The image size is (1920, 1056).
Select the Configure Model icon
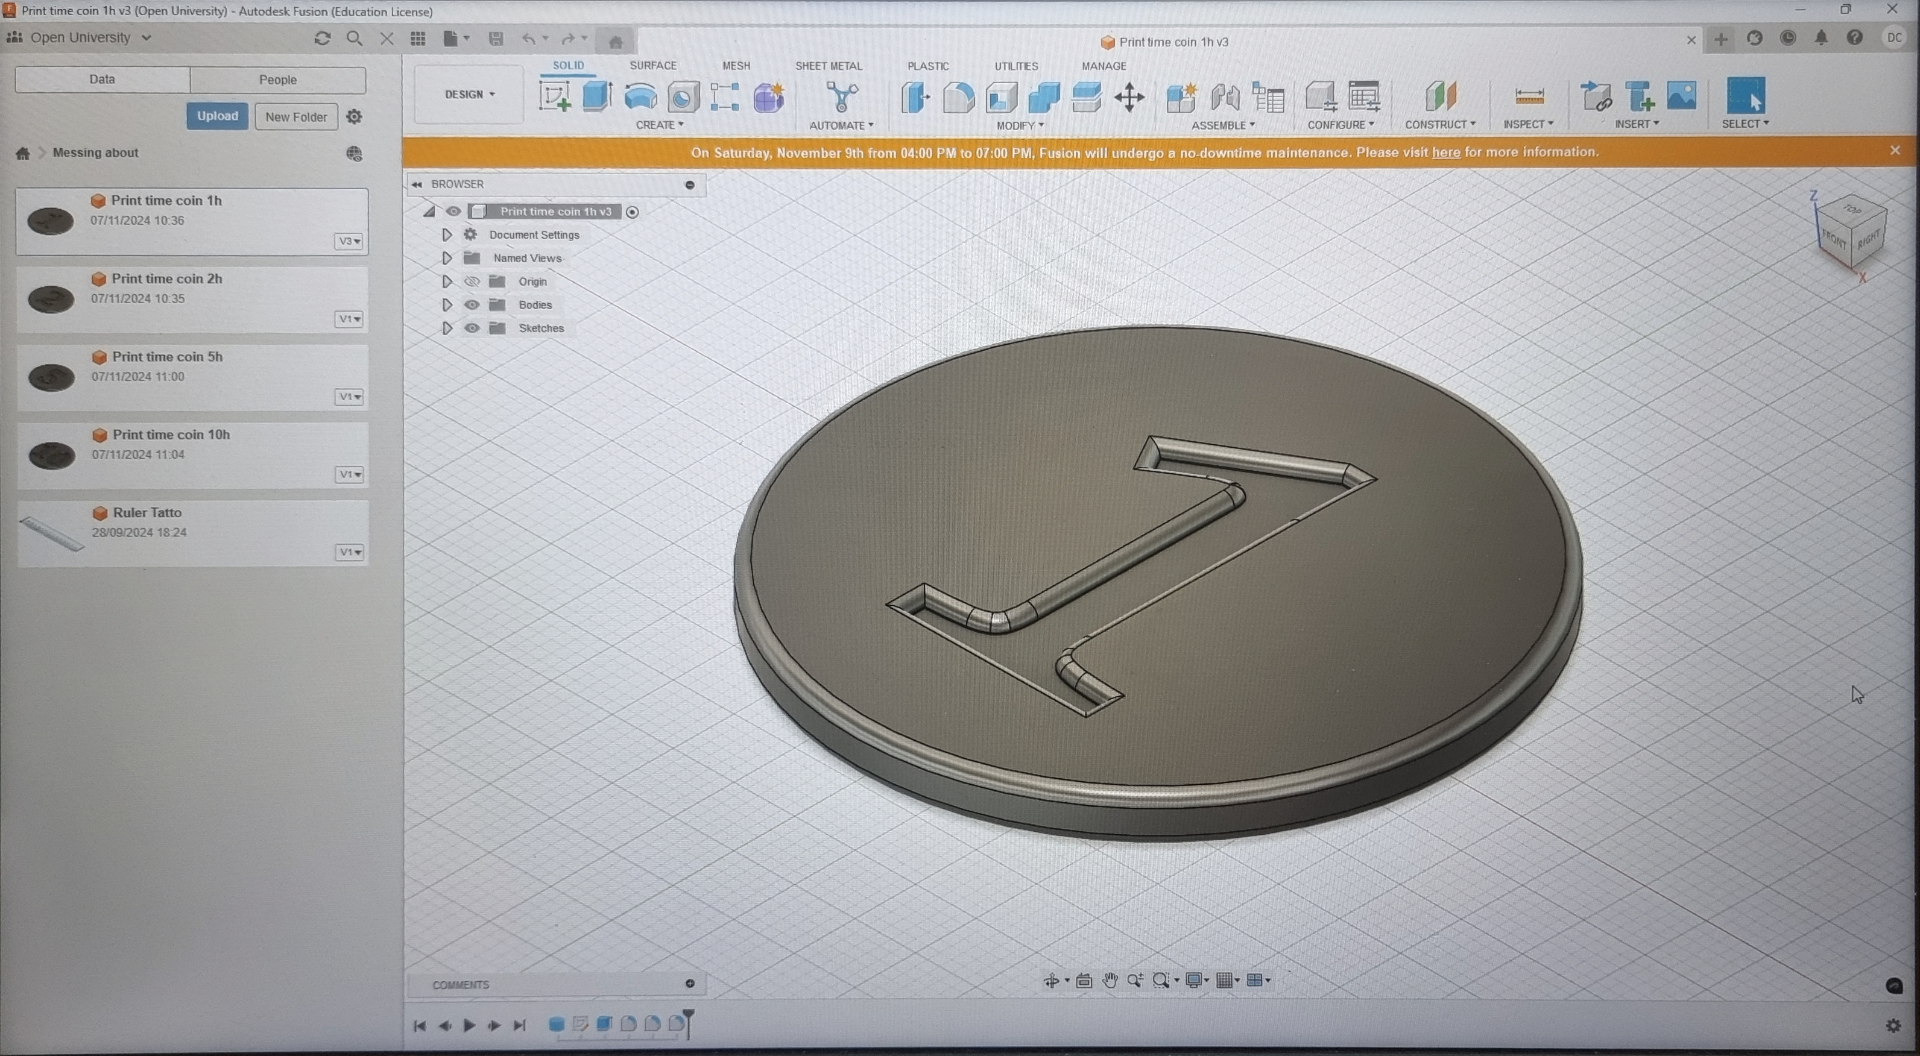click(x=1321, y=97)
